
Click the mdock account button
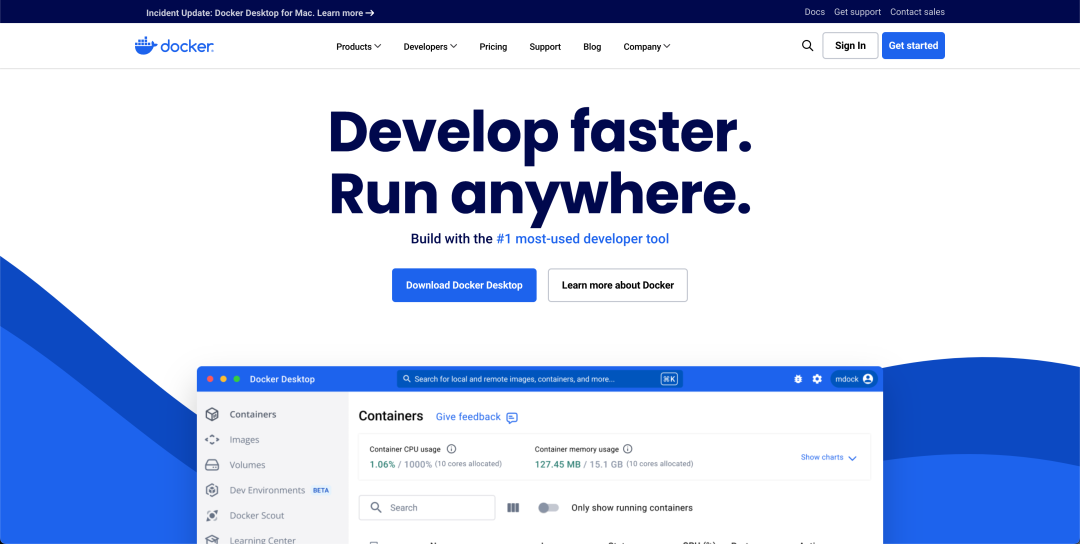854,379
